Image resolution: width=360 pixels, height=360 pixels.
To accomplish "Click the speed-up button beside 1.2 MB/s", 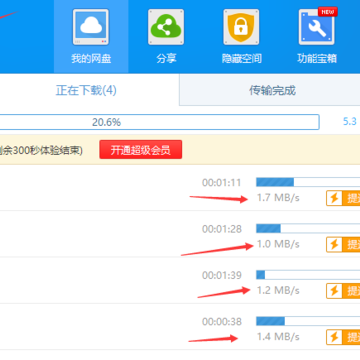I will click(x=343, y=291).
